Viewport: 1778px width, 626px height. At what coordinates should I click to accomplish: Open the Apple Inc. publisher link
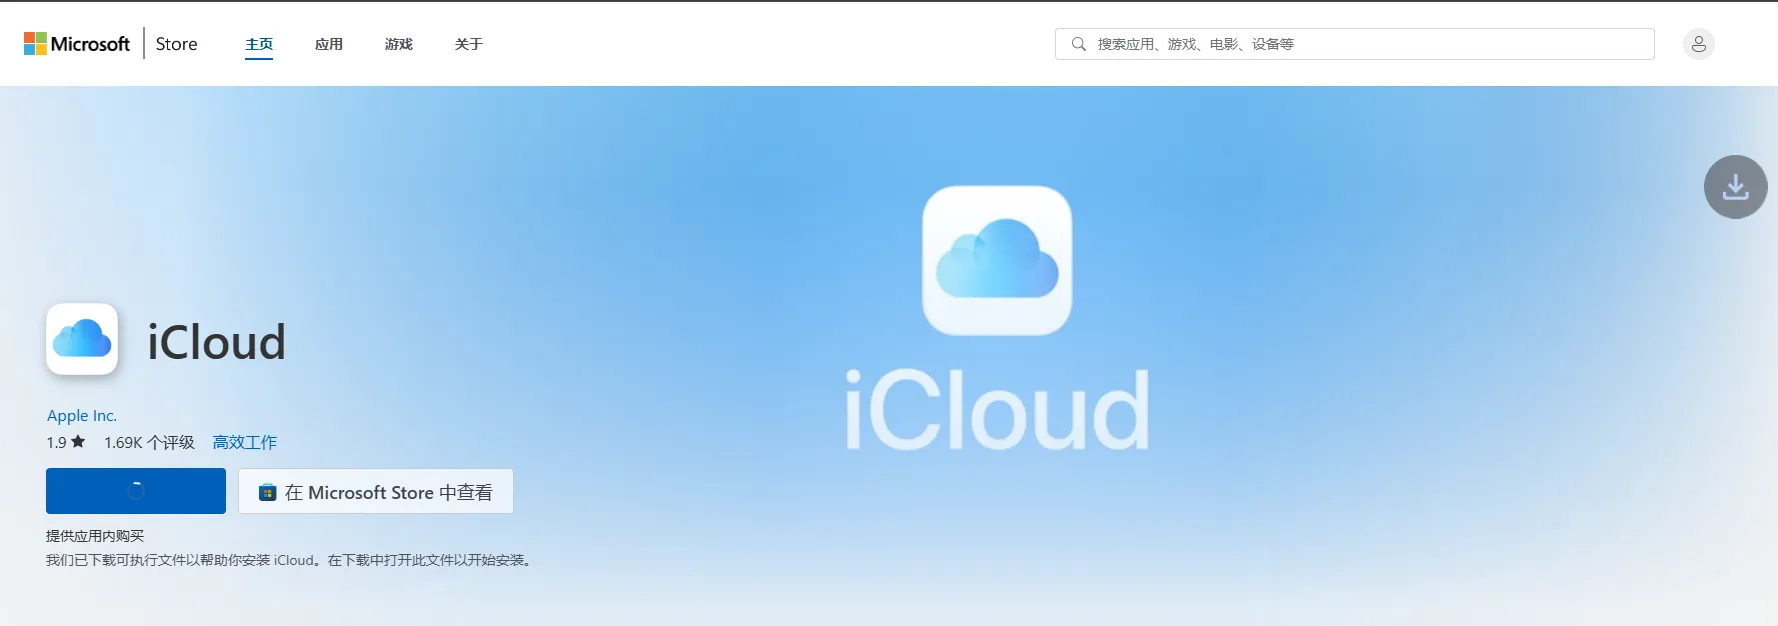82,415
